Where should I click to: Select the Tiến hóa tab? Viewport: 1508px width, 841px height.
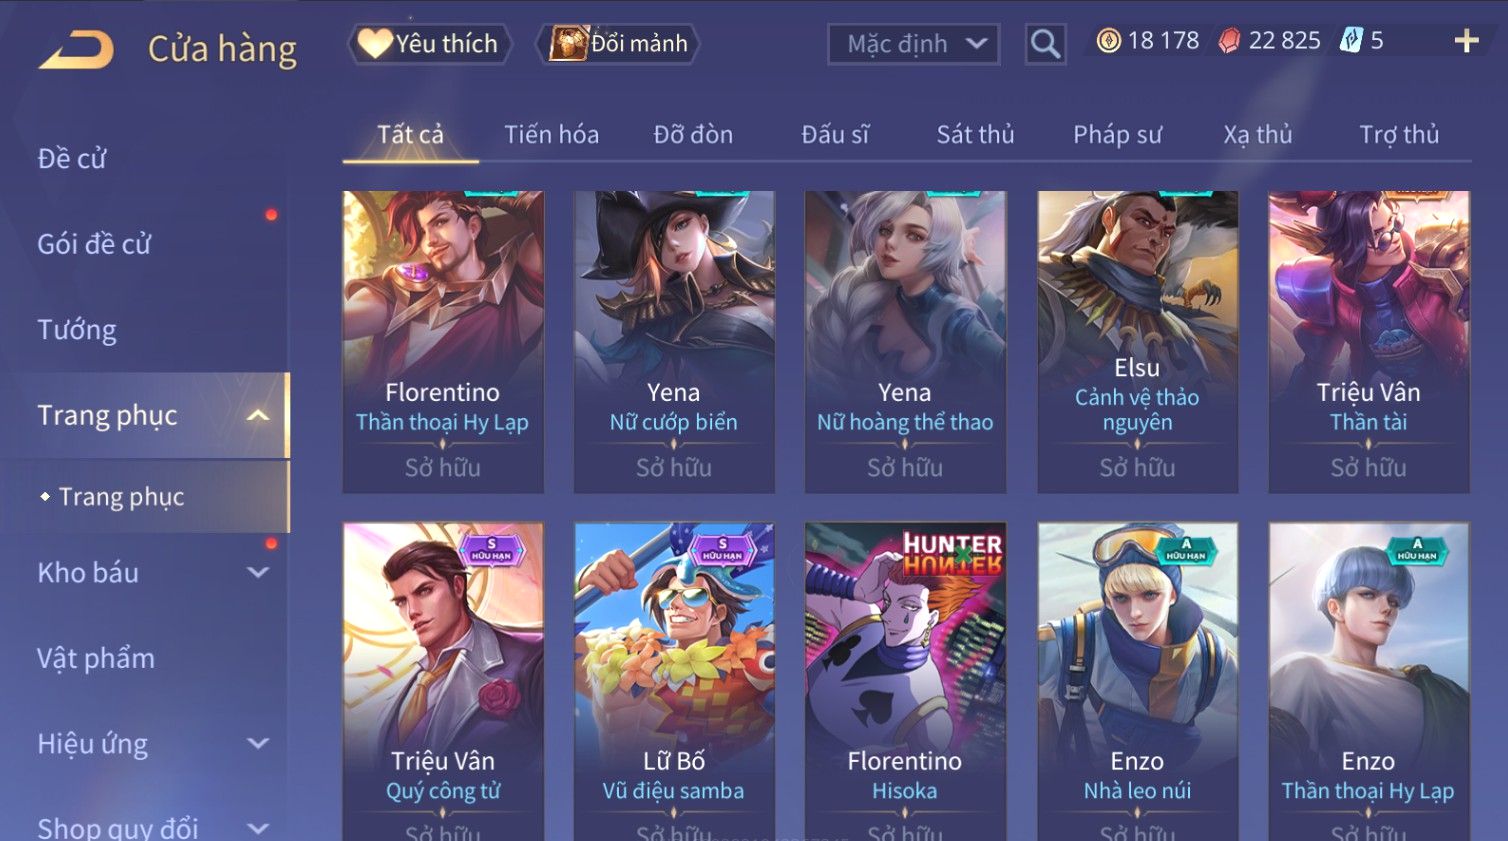[551, 135]
